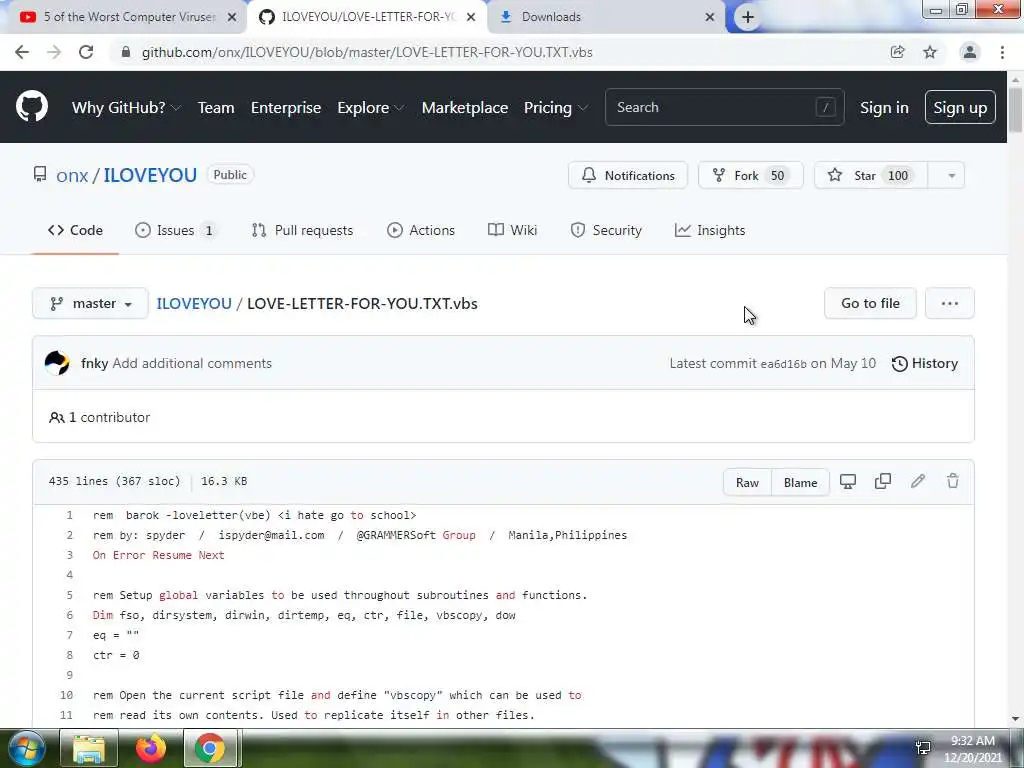Click the Chrome taskbar icon
This screenshot has width=1024, height=768.
coord(209,748)
